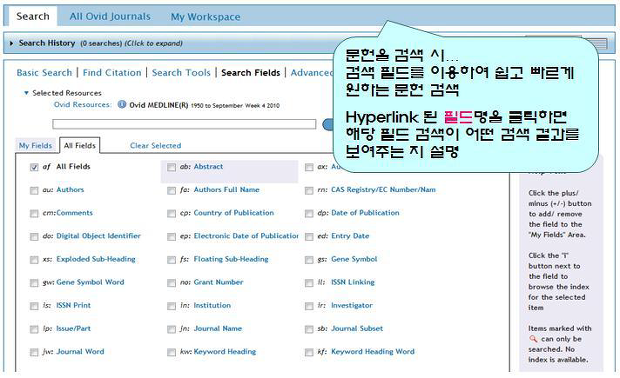Open Advanced search link
Screen dimensions: 620x378
pos(312,73)
